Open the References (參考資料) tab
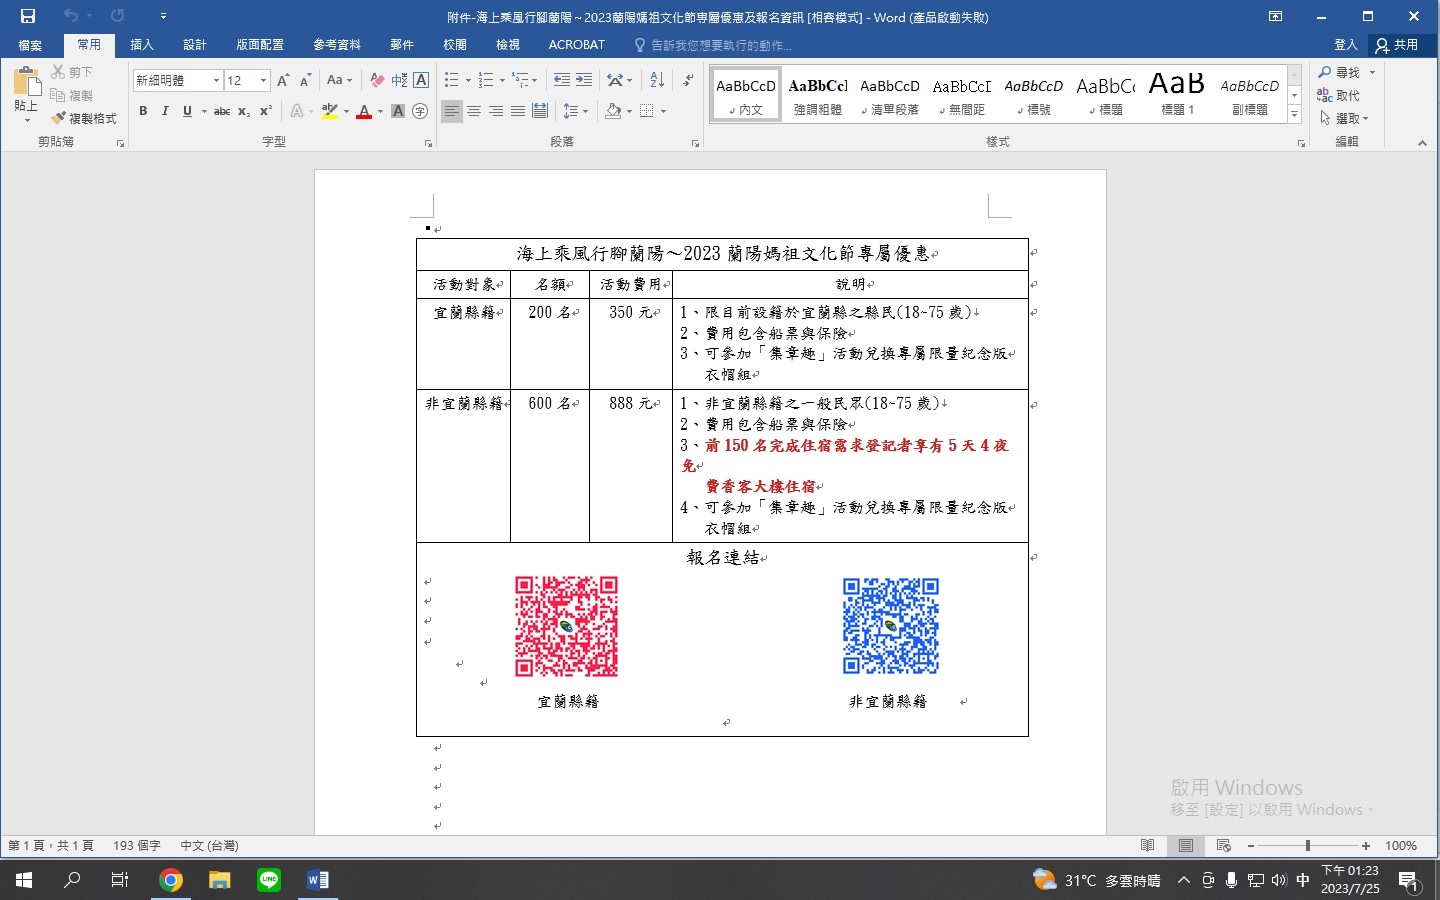The image size is (1440, 900). pyautogui.click(x=337, y=45)
